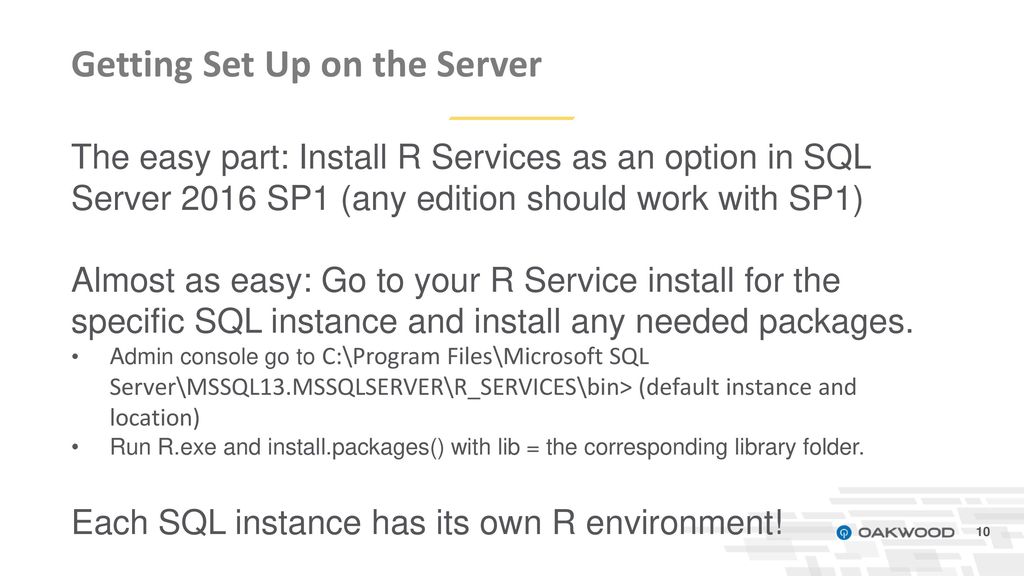Click the paragraph starting Almost as easy

[492, 300]
